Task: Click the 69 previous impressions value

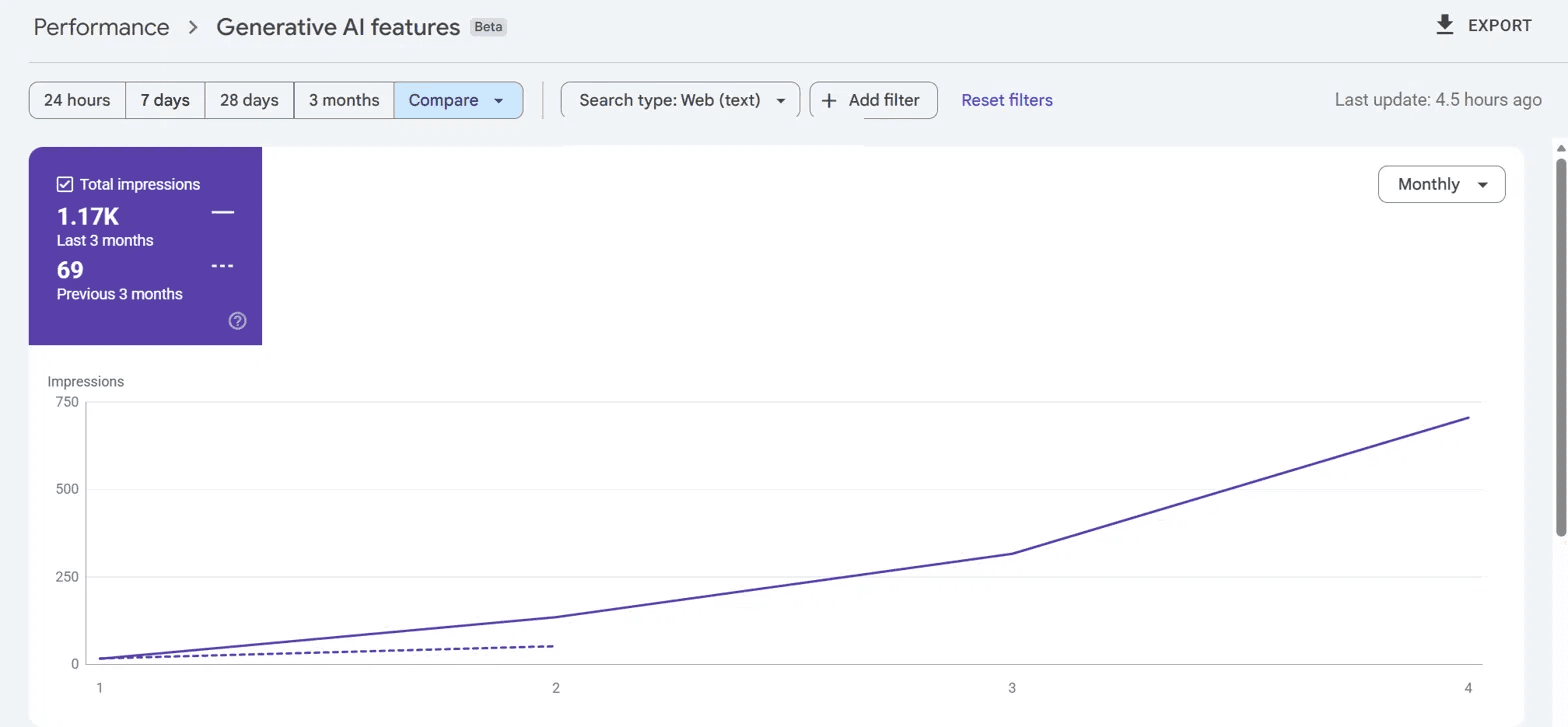Action: [x=70, y=270]
